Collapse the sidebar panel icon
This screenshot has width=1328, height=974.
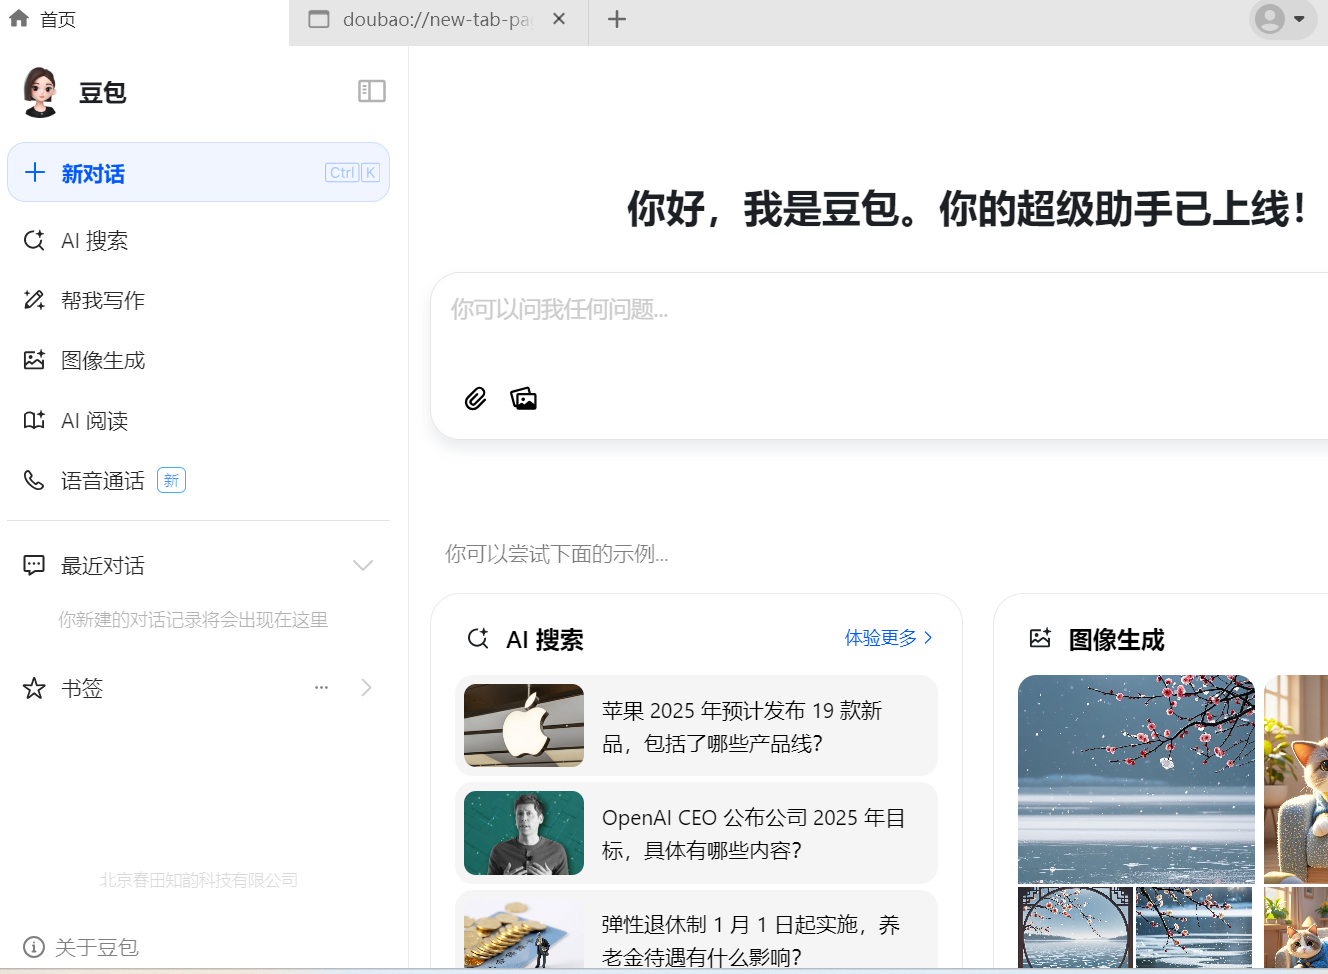(x=372, y=91)
